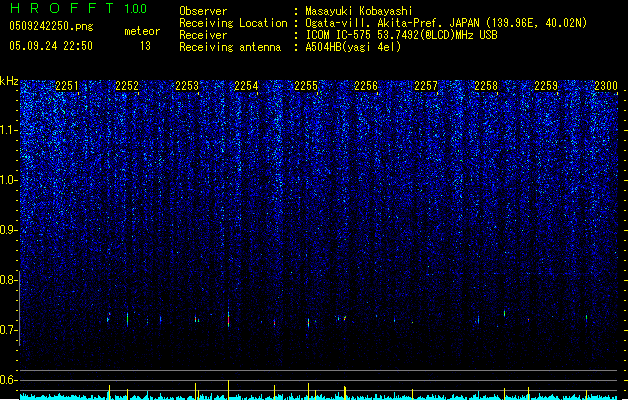Click the 2259 time marker

pyautogui.click(x=546, y=86)
